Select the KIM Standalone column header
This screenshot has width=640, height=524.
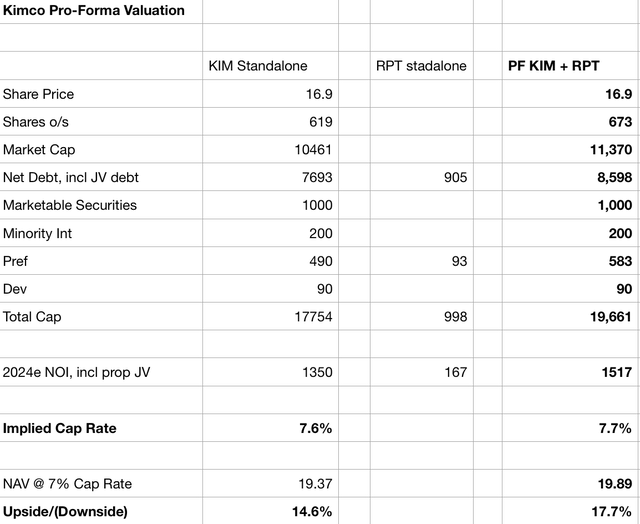258,66
